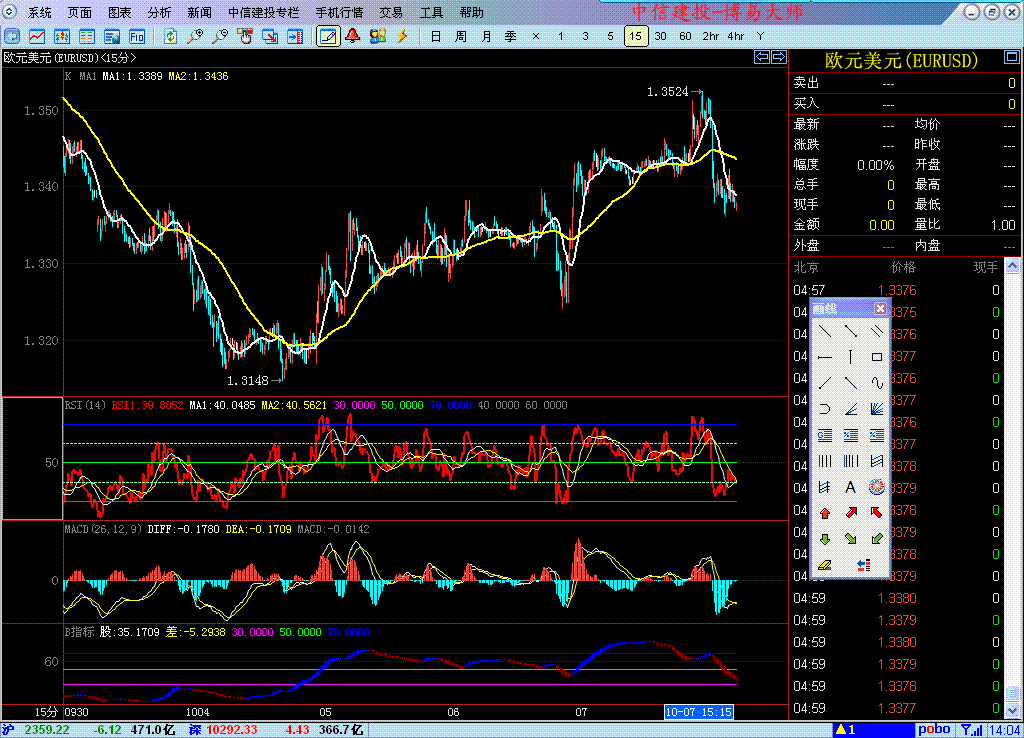
Task: Click the scroll-down arrow of tick list
Action: 1013,709
